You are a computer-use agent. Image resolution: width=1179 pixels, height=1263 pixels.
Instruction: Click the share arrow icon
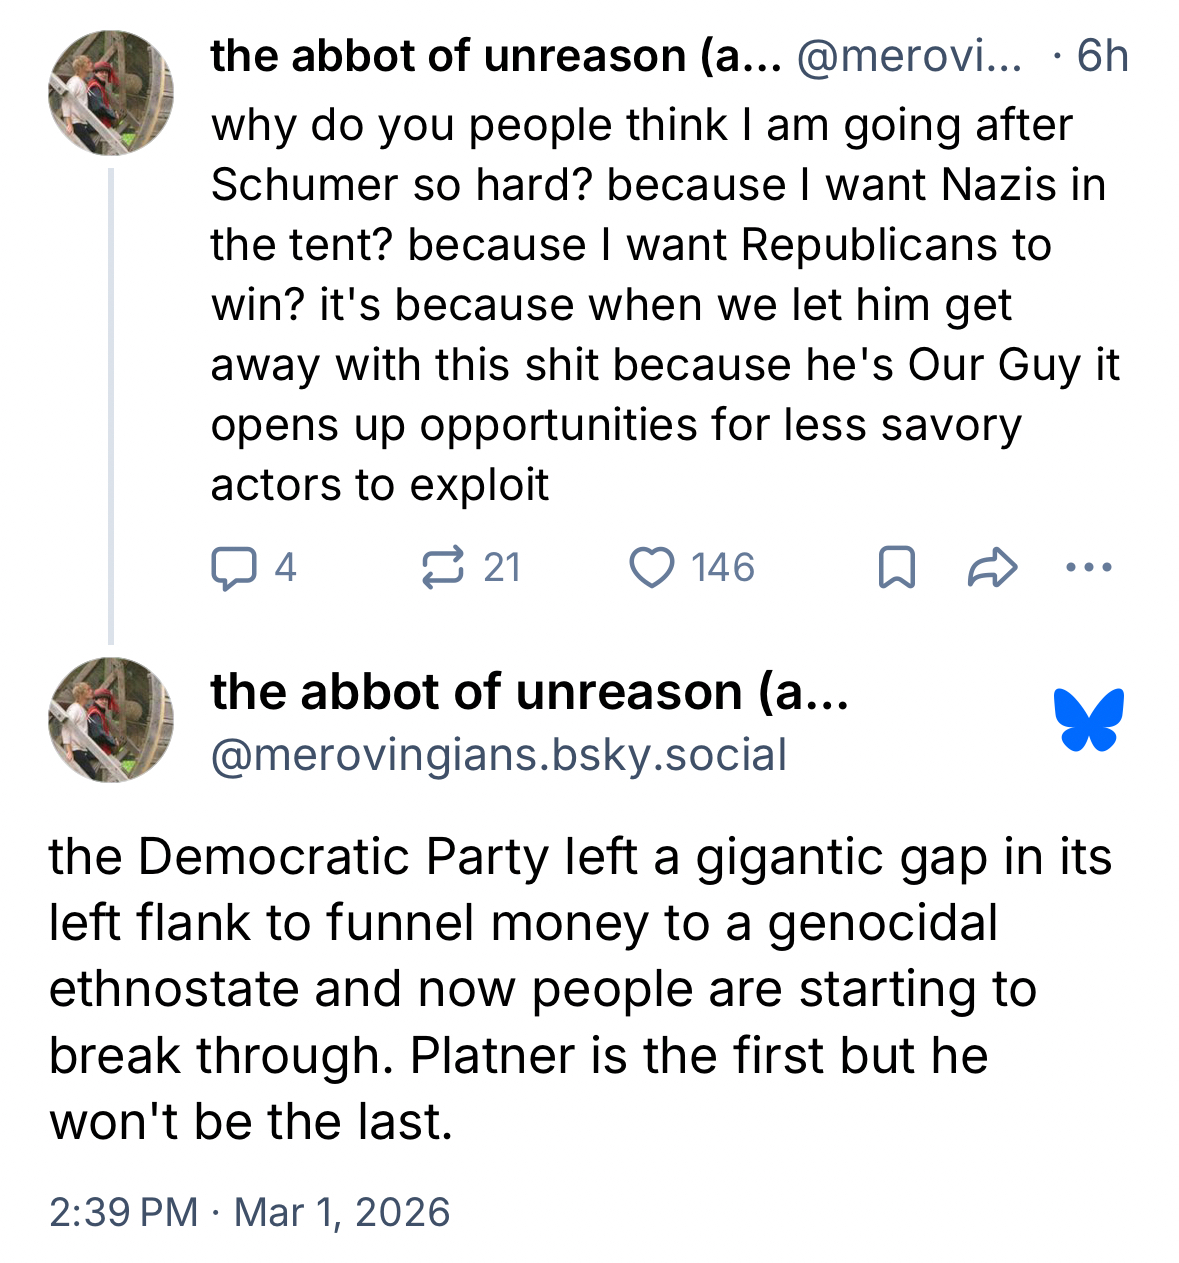(x=992, y=568)
